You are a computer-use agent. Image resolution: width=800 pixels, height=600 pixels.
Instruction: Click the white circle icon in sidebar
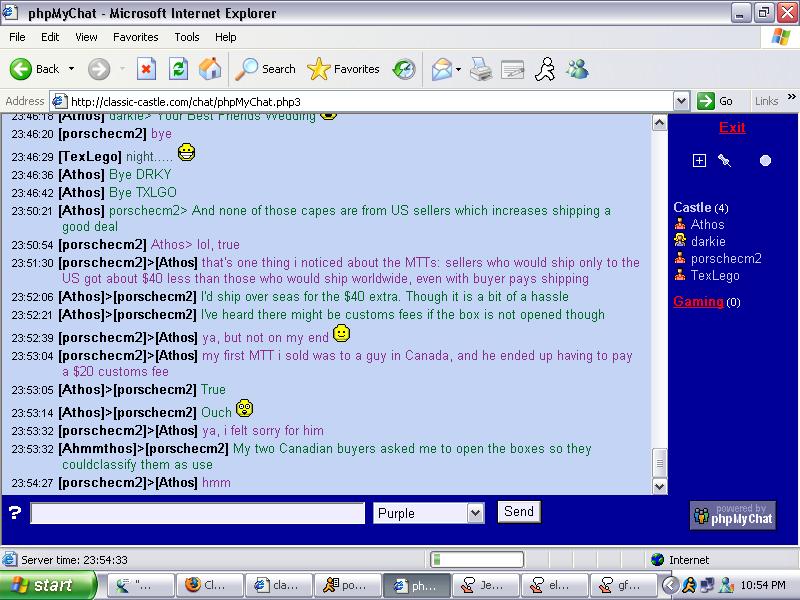(765, 161)
